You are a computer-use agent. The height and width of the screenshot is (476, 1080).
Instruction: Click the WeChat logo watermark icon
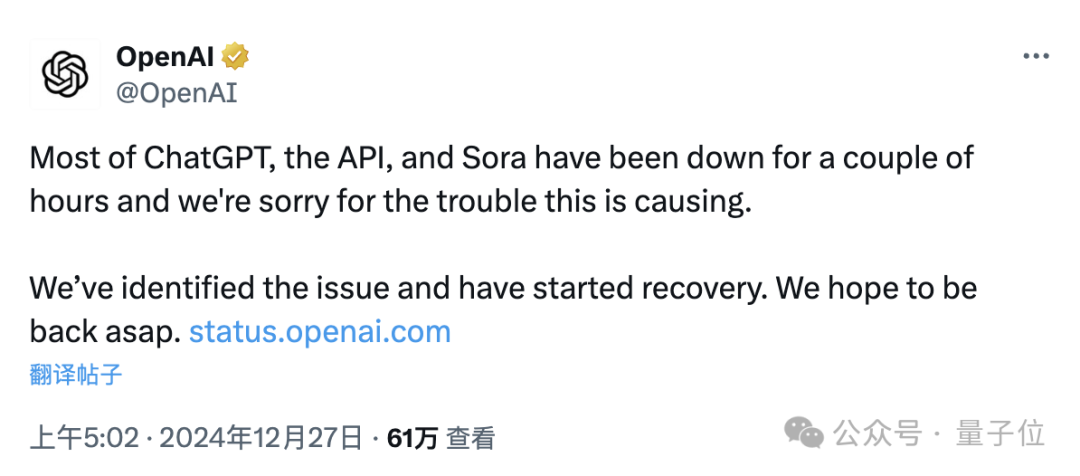(804, 432)
